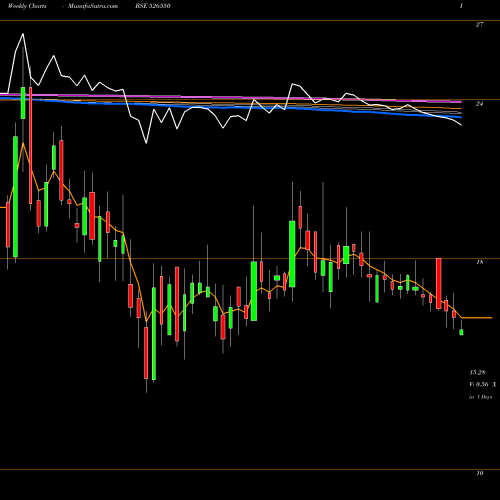Click the 'Weekly Charts' title text
This screenshot has width=500, height=500.
pos(27,6)
